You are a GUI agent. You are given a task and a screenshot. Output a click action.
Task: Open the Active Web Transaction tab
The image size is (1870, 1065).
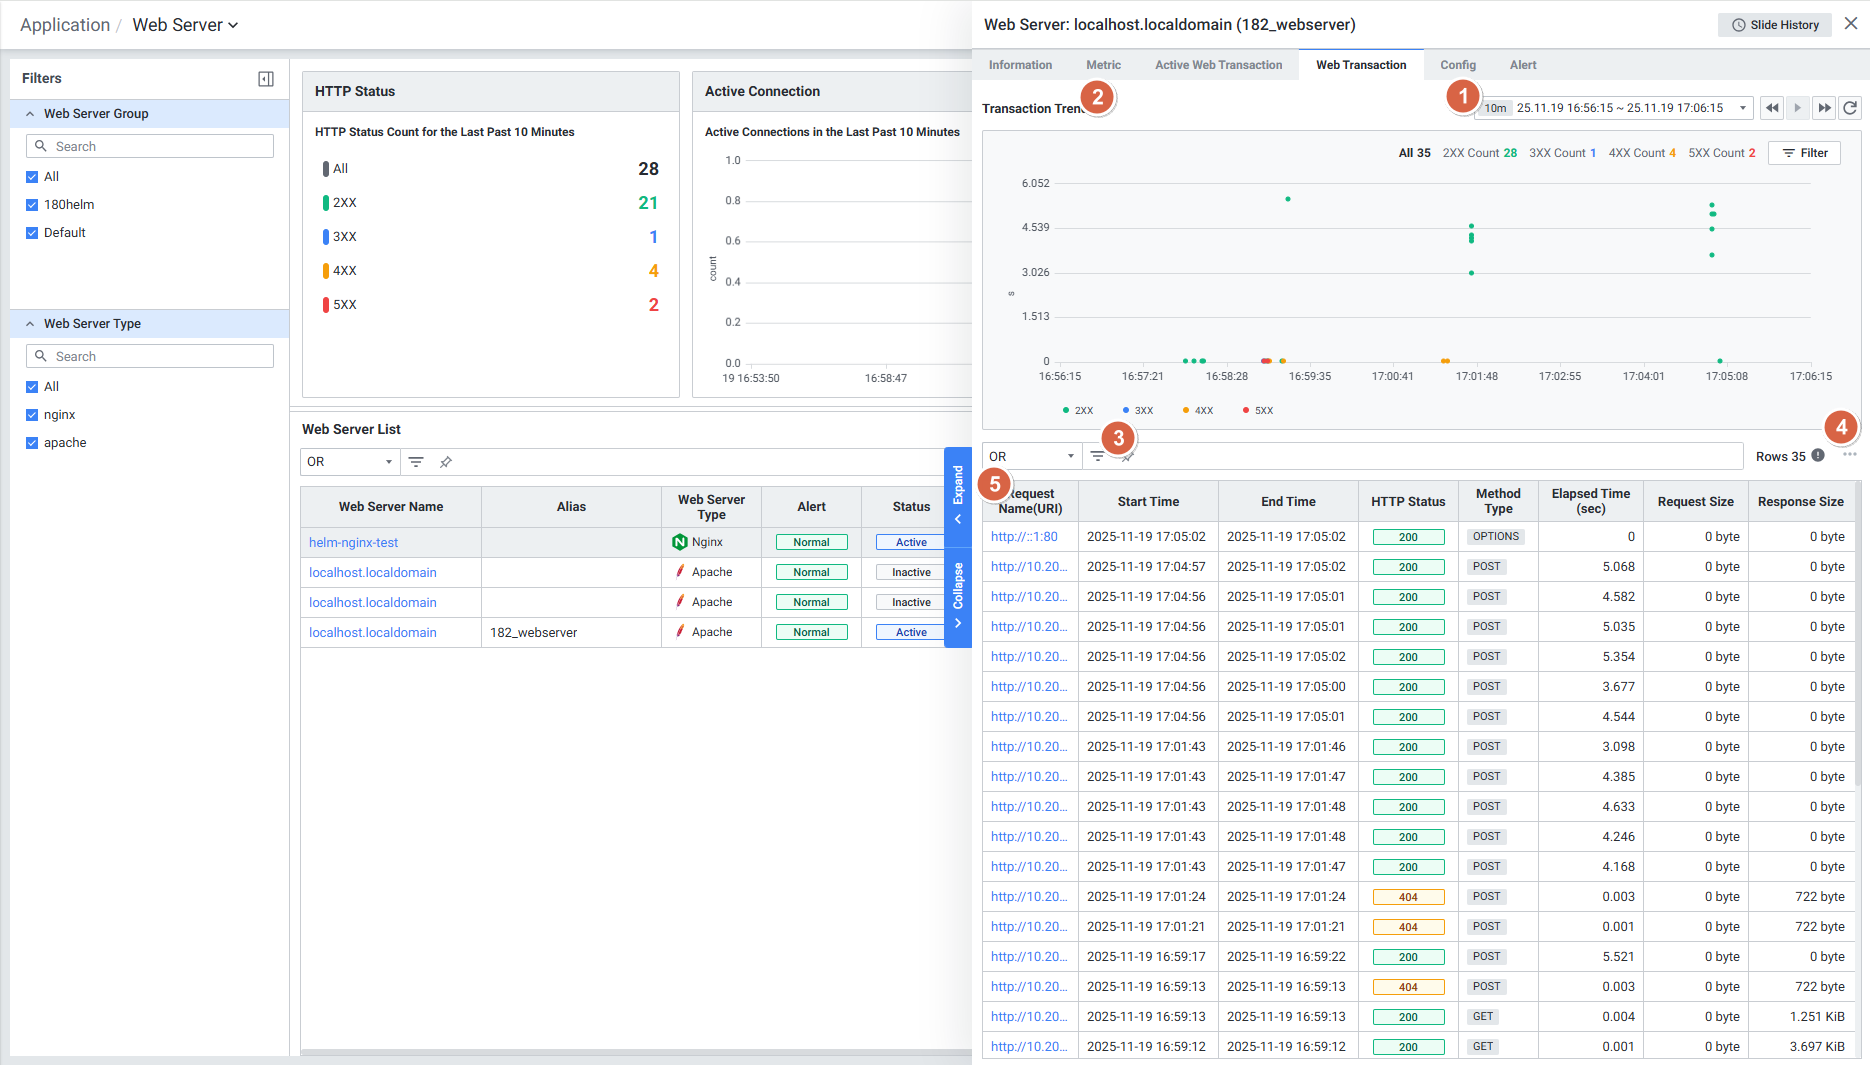(x=1218, y=65)
